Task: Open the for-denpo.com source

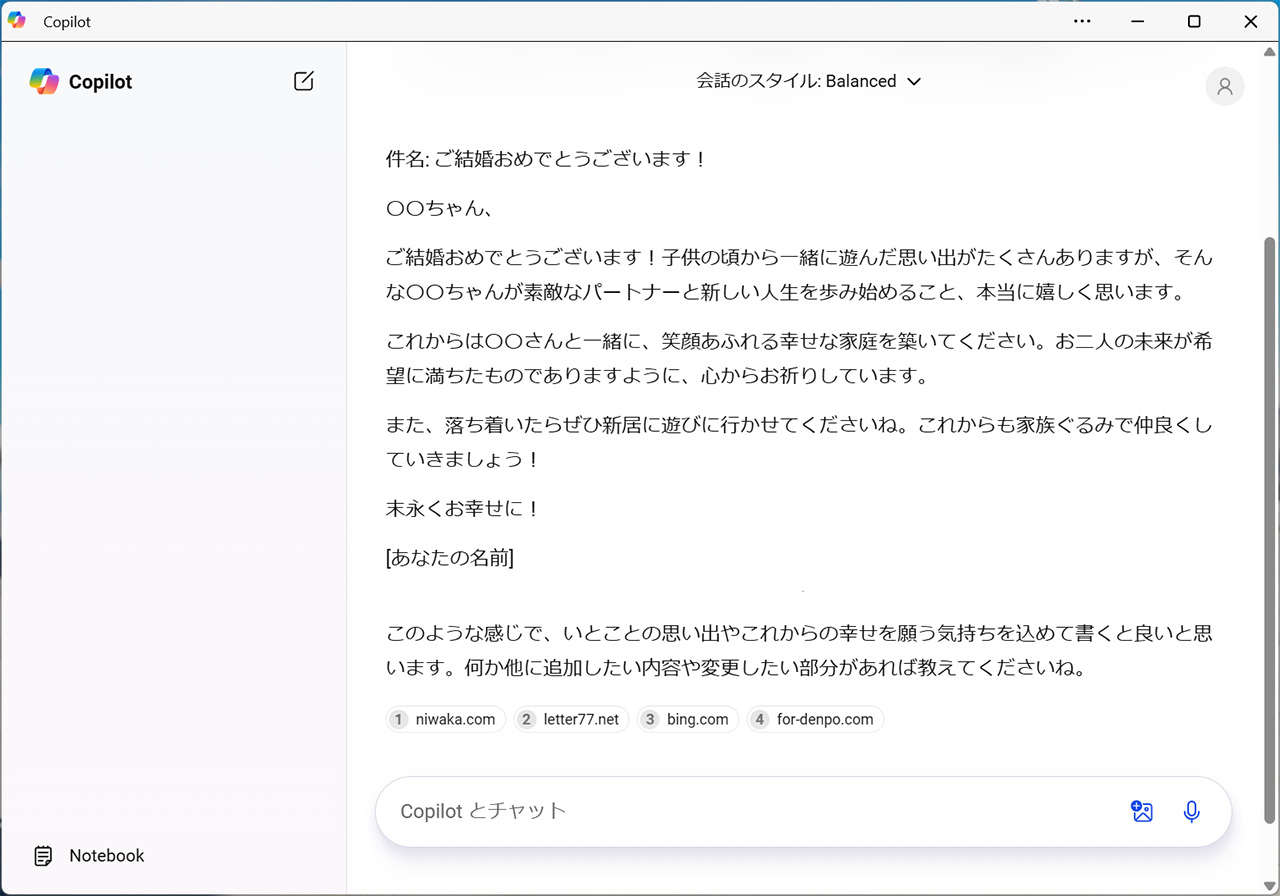Action: point(815,719)
